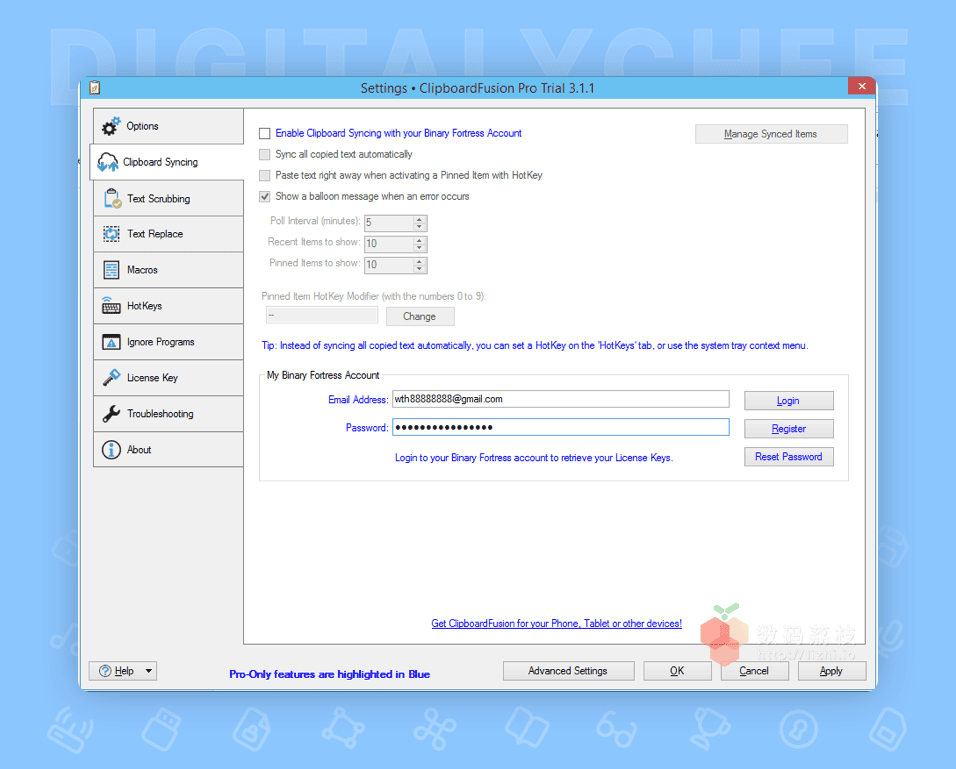Increase Pinned Items to show value
Viewport: 956px width, 769px height.
pyautogui.click(x=419, y=261)
